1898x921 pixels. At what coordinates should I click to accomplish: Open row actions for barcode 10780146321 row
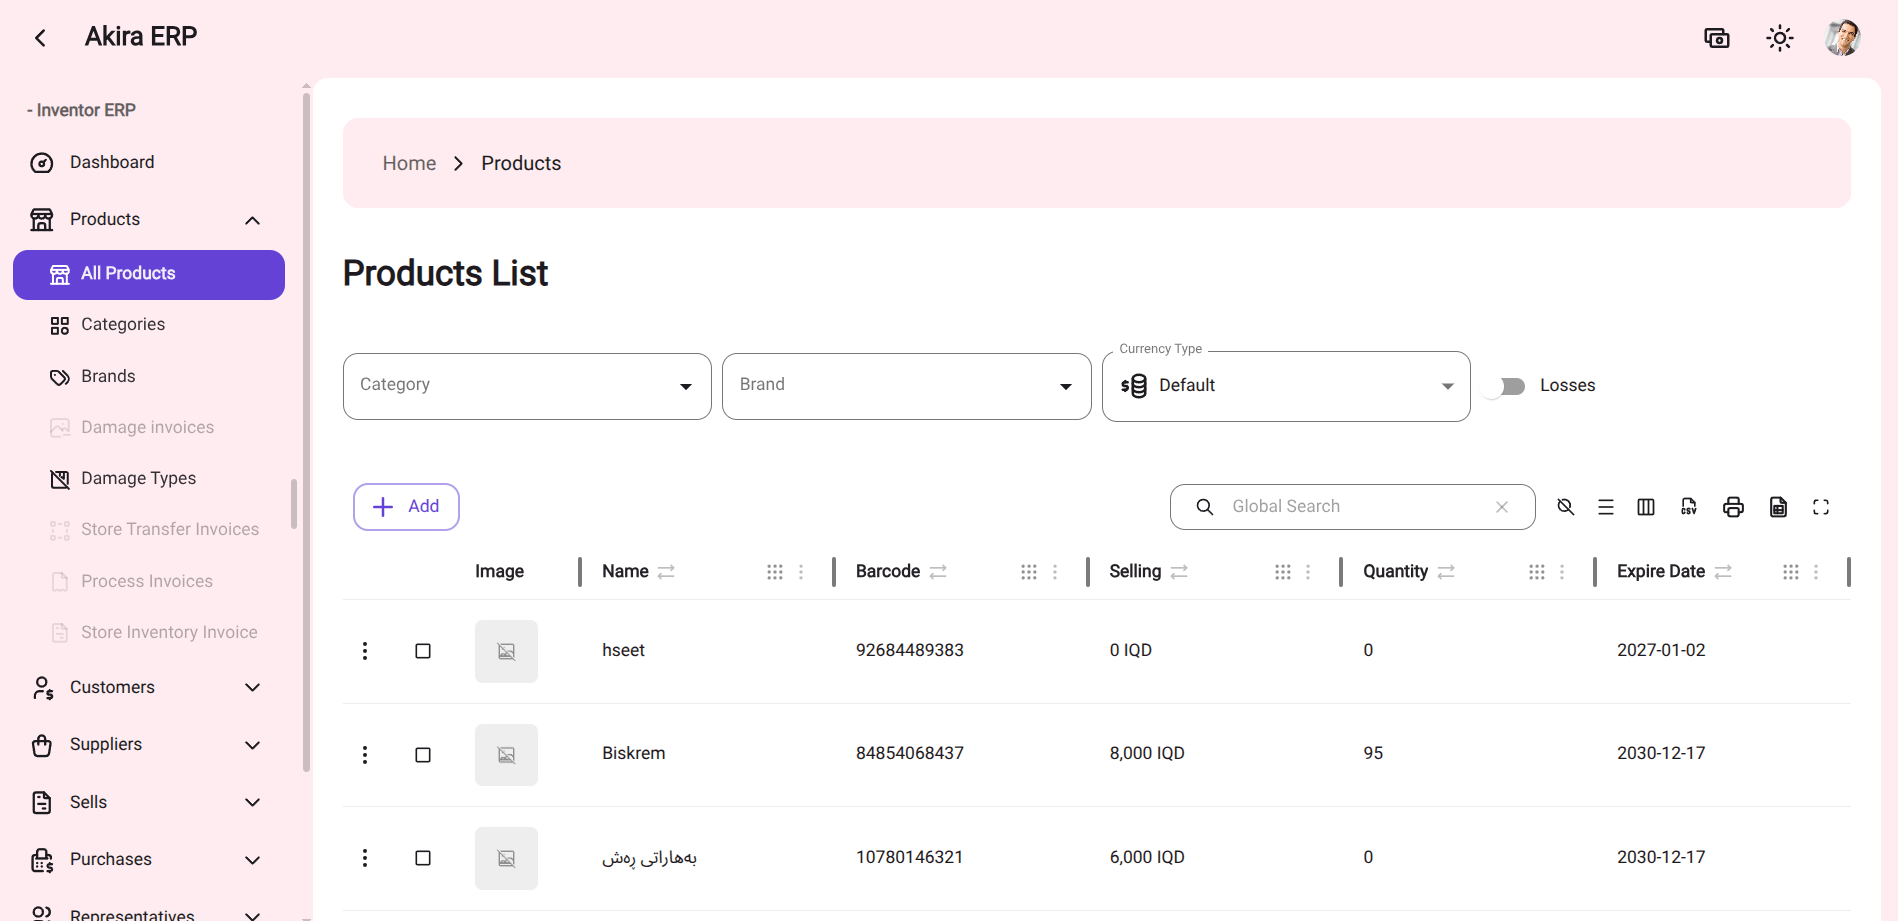coord(365,858)
